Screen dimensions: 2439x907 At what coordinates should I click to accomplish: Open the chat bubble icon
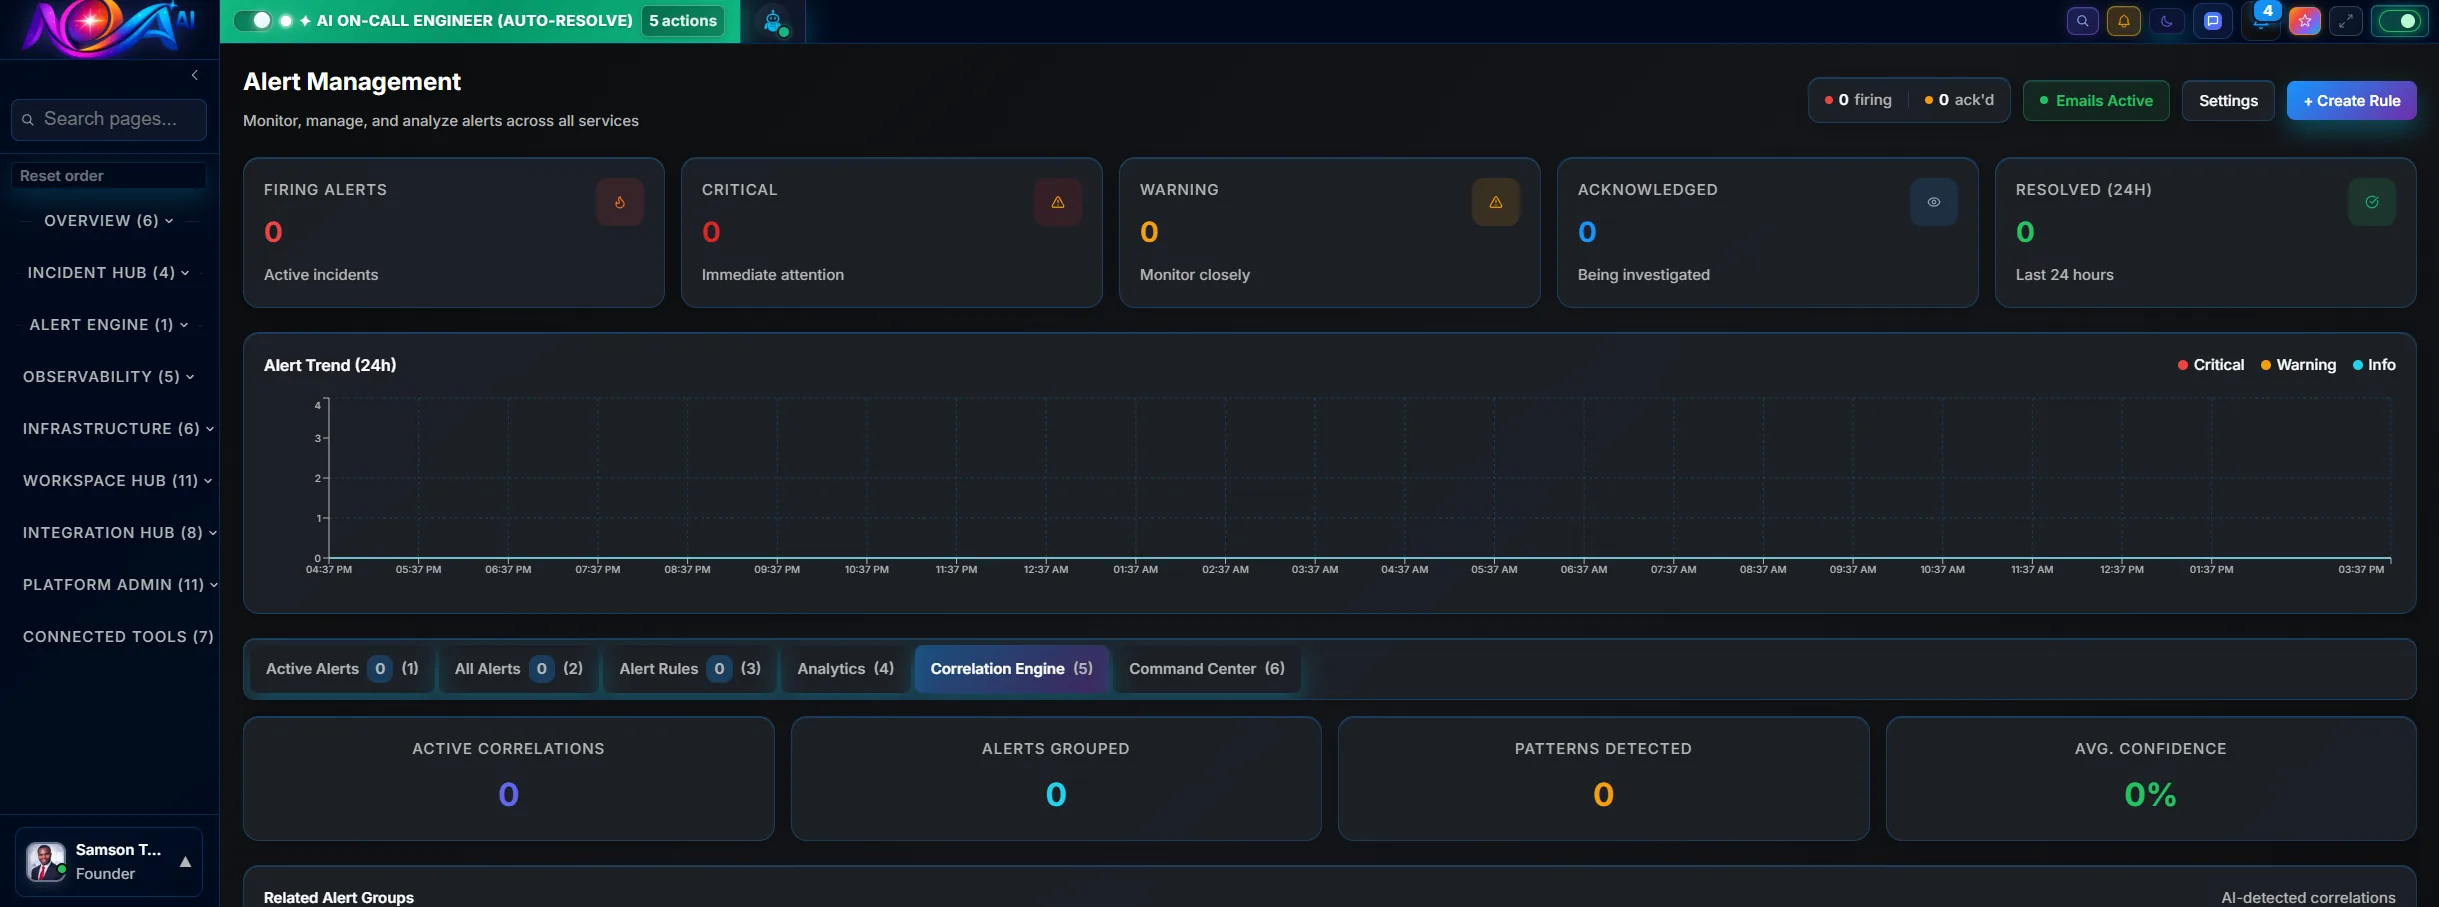pyautogui.click(x=2213, y=21)
